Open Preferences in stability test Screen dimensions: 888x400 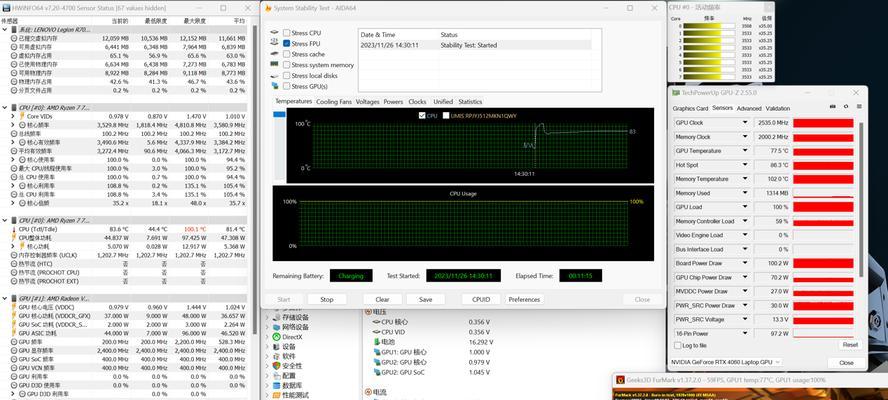[x=524, y=299]
